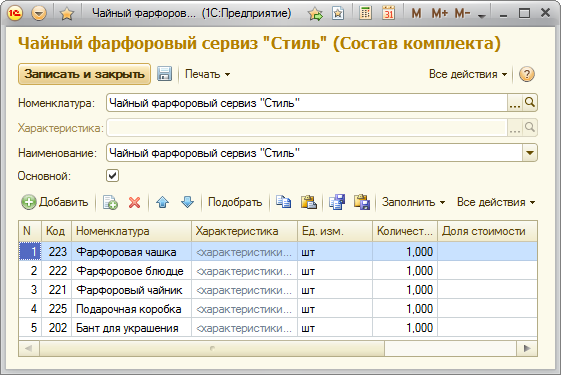561x375 pixels.
Task: Open the Печать dropdown menu
Action: 207,74
